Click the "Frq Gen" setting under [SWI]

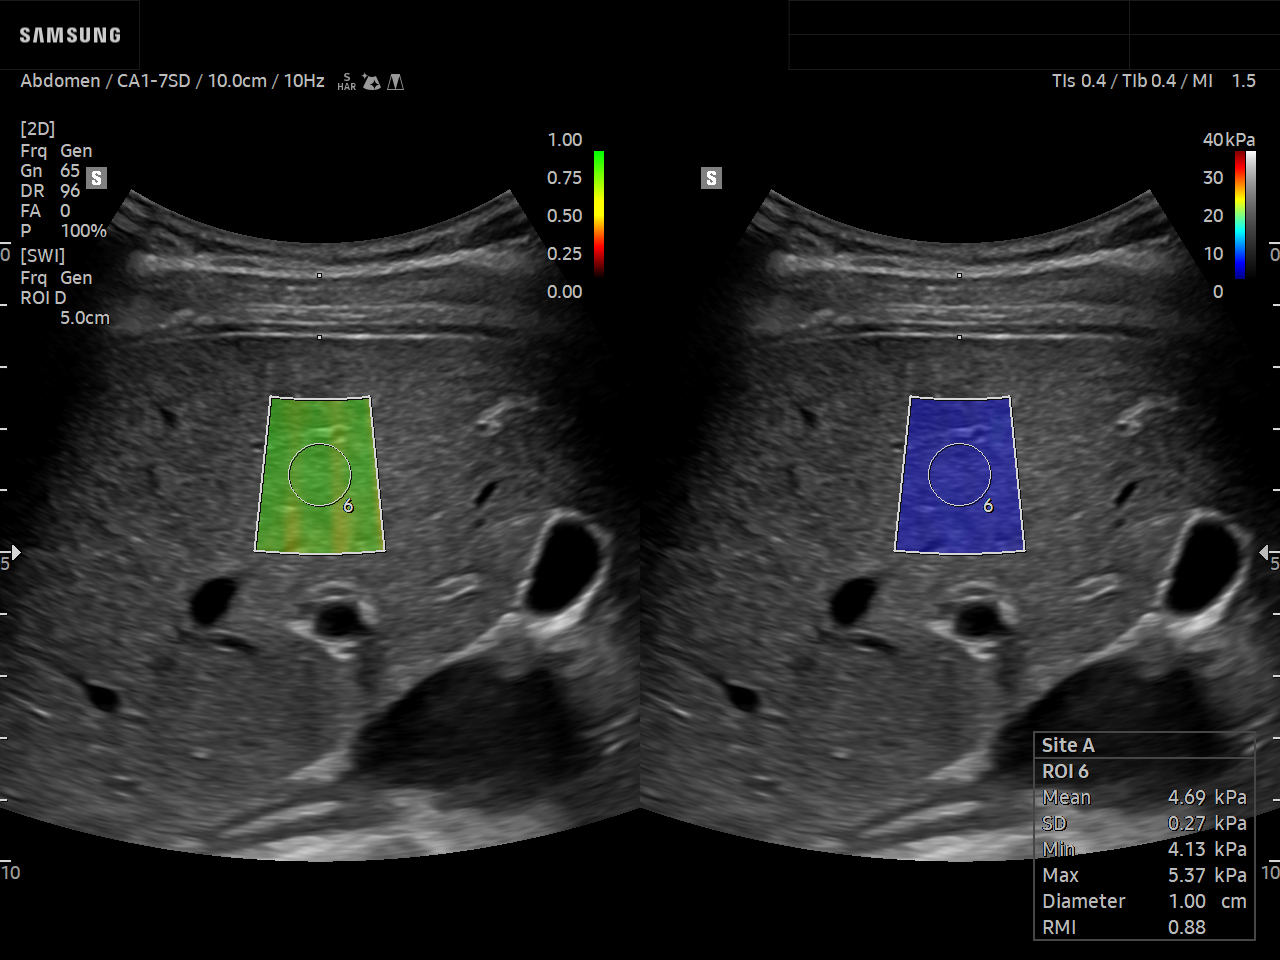[x=56, y=278]
